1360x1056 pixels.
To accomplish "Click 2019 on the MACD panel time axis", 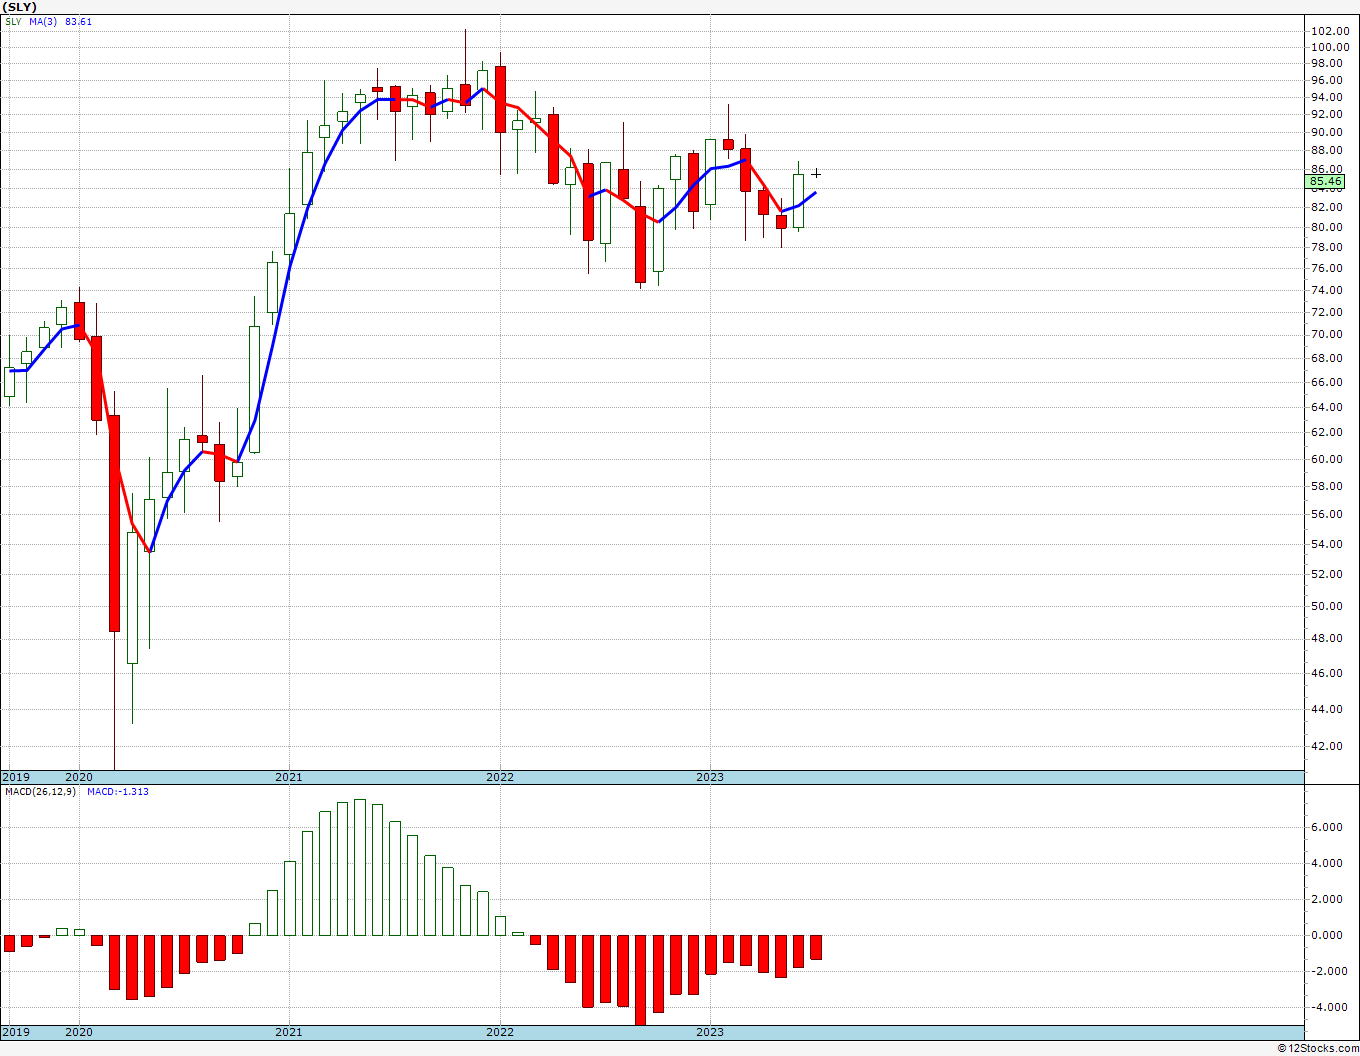I will pos(16,1032).
